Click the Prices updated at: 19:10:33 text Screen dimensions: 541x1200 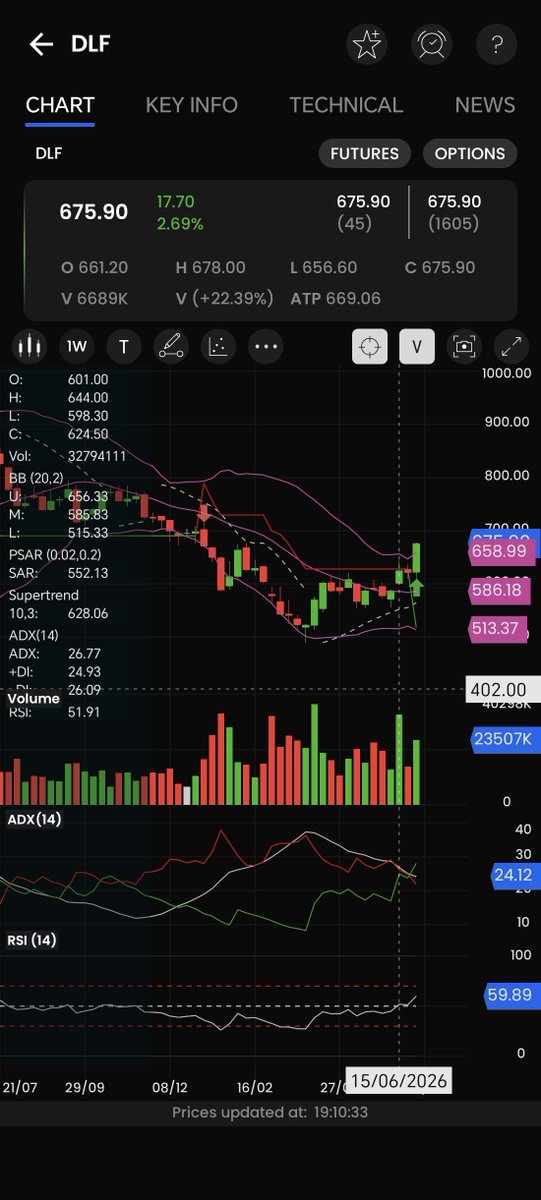pyautogui.click(x=271, y=1112)
